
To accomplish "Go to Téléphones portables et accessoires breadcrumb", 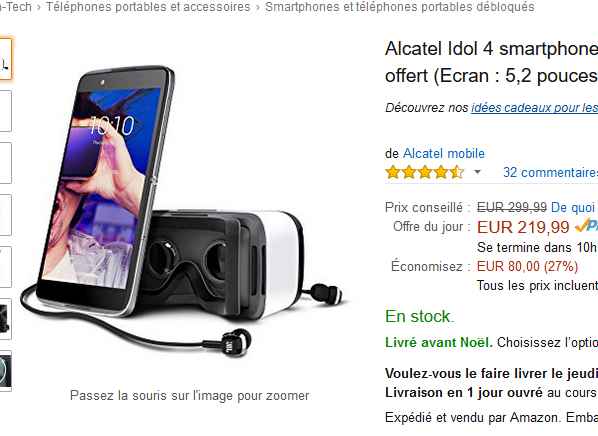I will [x=148, y=7].
